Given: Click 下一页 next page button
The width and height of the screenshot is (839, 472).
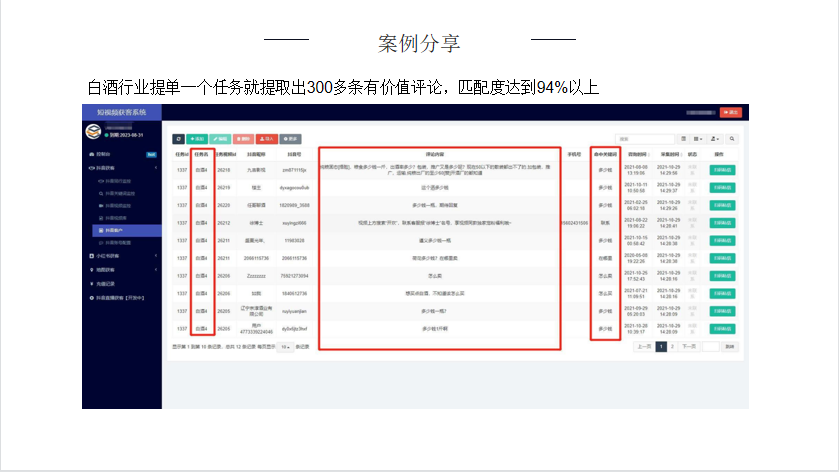Looking at the screenshot, I should click(x=689, y=347).
